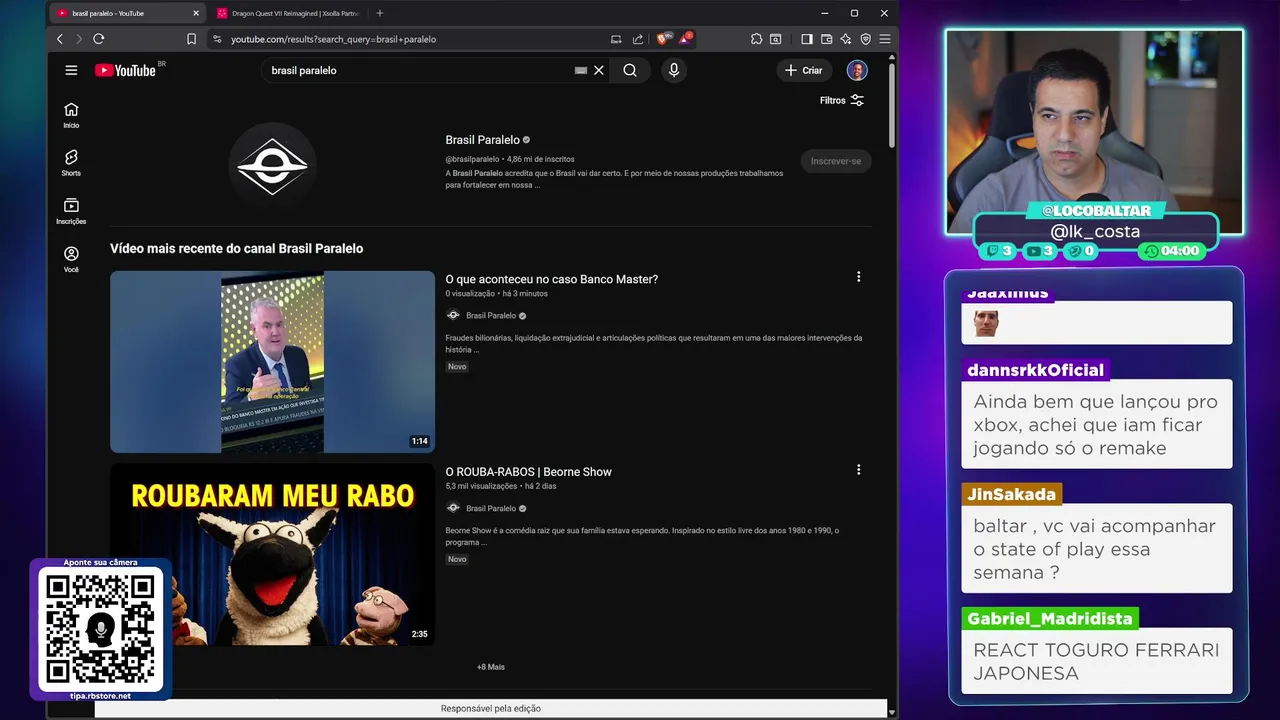Open Shorts in the YouTube sidebar

71,163
